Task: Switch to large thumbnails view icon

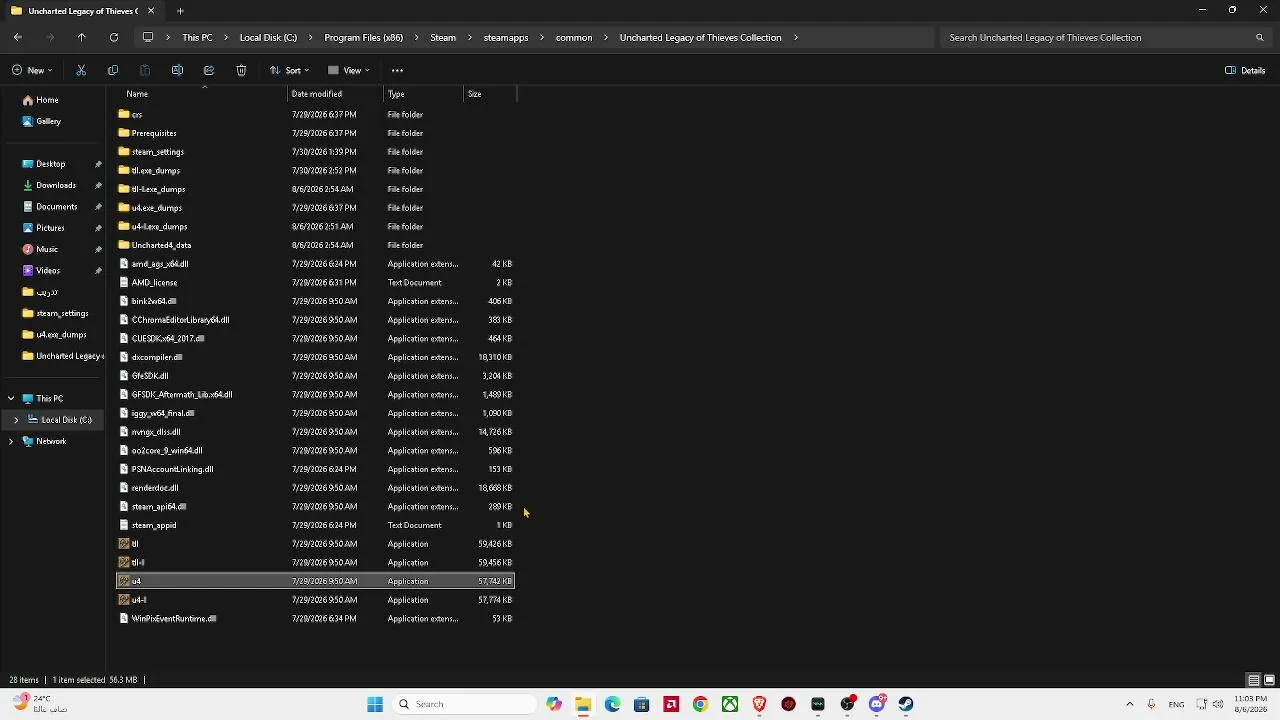Action: point(1268,680)
